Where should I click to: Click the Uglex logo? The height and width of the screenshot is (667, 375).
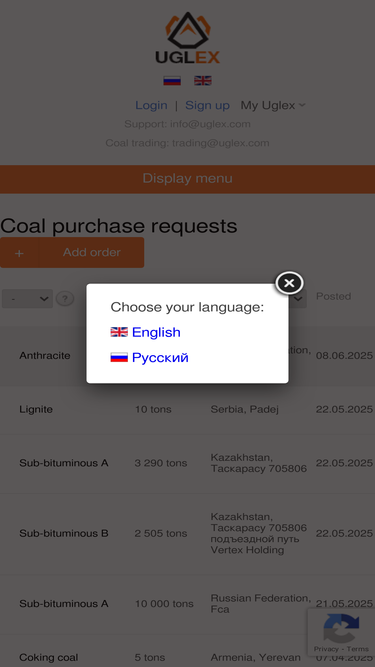tap(188, 38)
